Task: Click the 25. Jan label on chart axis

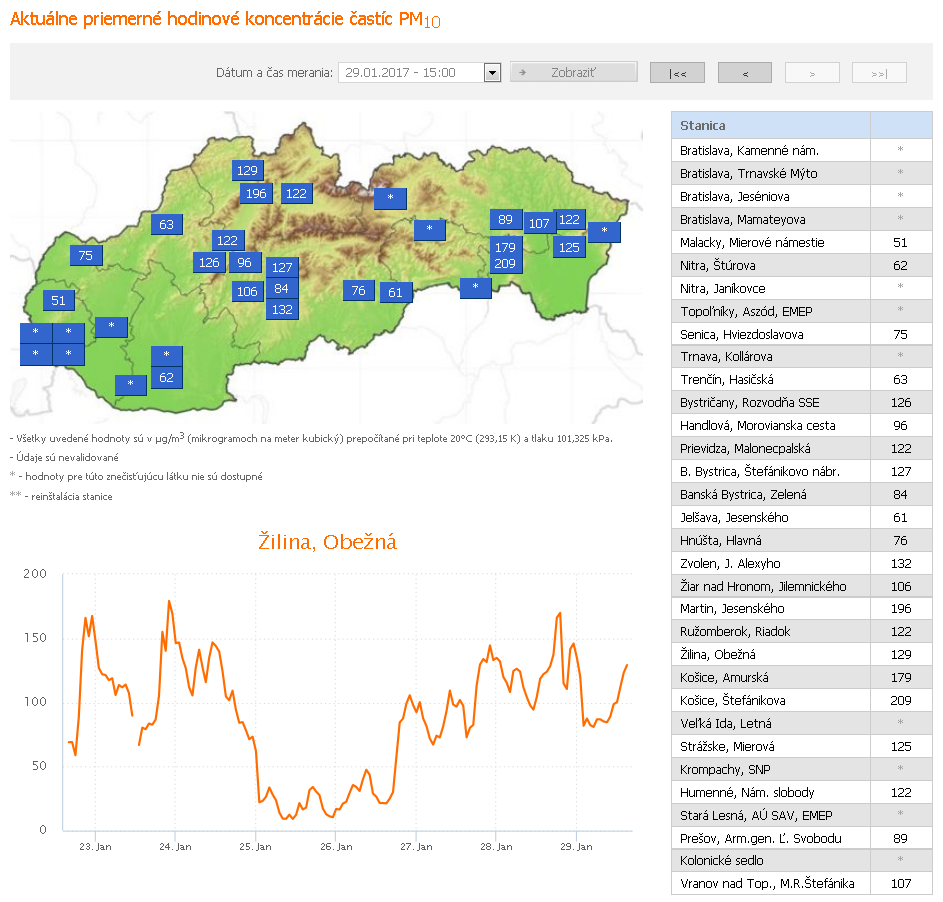Action: coord(255,846)
